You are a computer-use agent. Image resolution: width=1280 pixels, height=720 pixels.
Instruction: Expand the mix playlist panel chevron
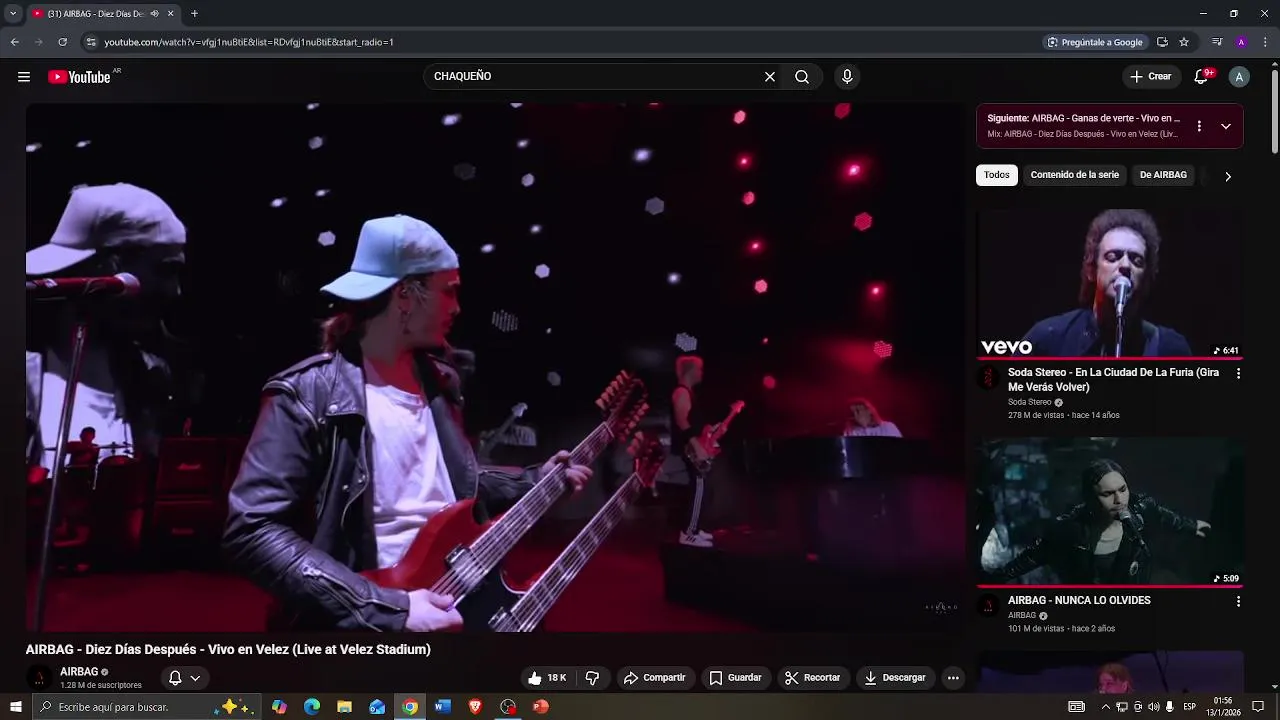coord(1226,126)
